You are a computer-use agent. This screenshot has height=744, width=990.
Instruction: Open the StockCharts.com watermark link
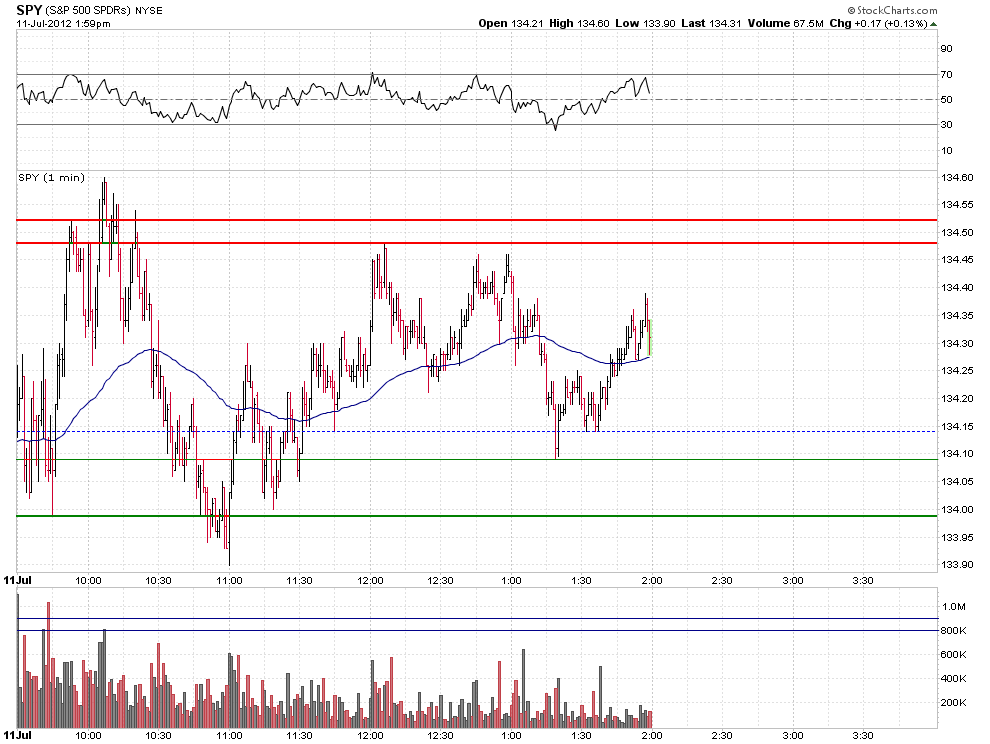(x=893, y=10)
